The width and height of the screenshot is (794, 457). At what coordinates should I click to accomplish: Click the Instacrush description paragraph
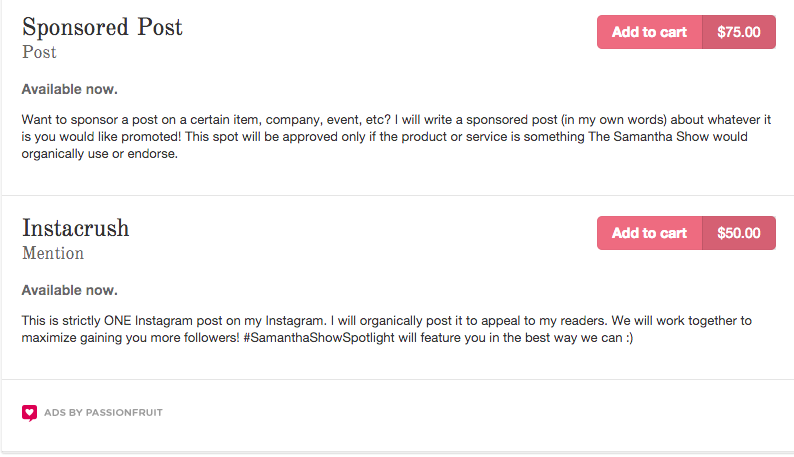tap(386, 329)
